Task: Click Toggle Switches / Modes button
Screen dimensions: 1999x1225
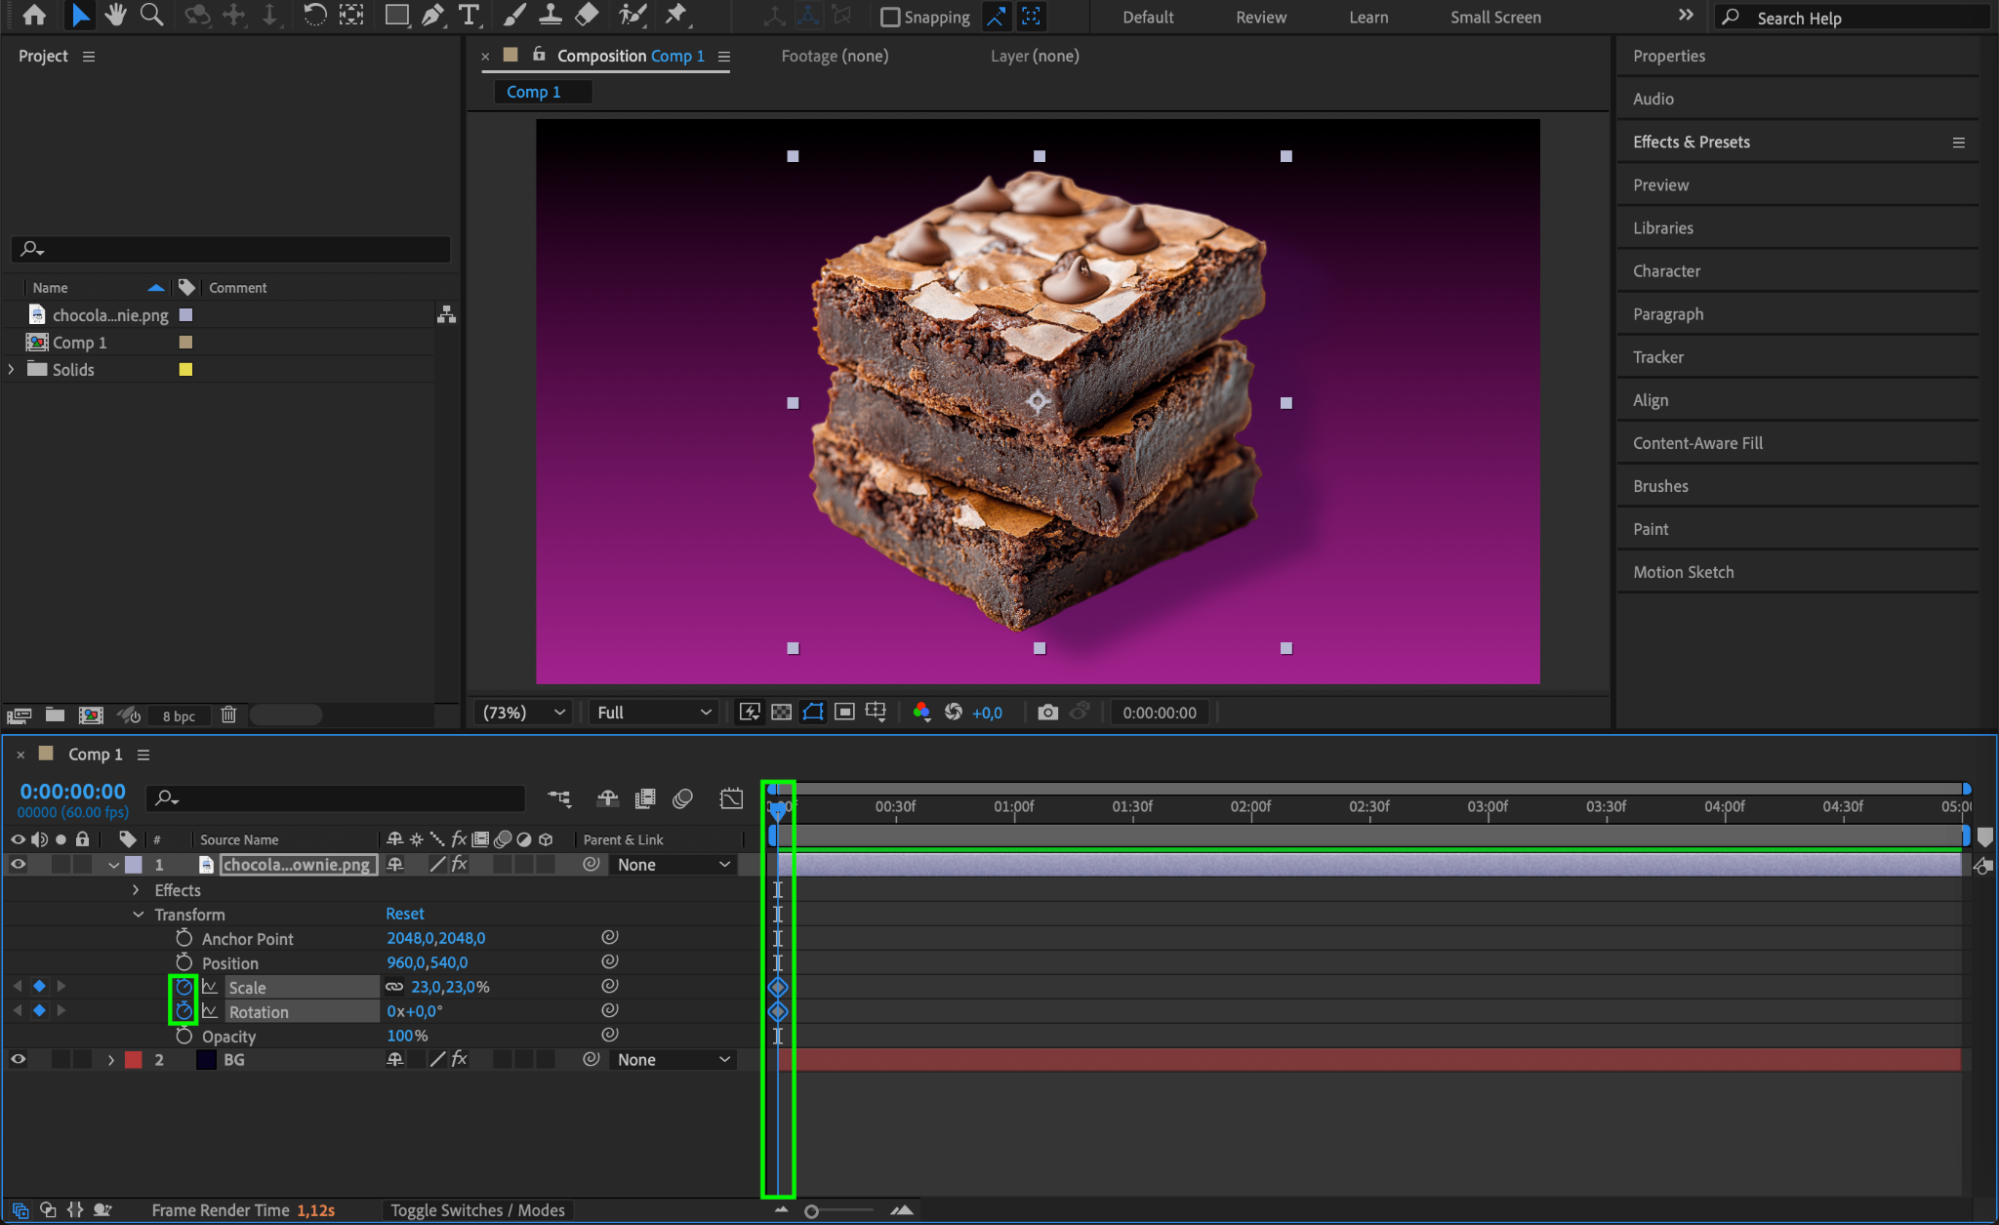Action: [x=477, y=1210]
